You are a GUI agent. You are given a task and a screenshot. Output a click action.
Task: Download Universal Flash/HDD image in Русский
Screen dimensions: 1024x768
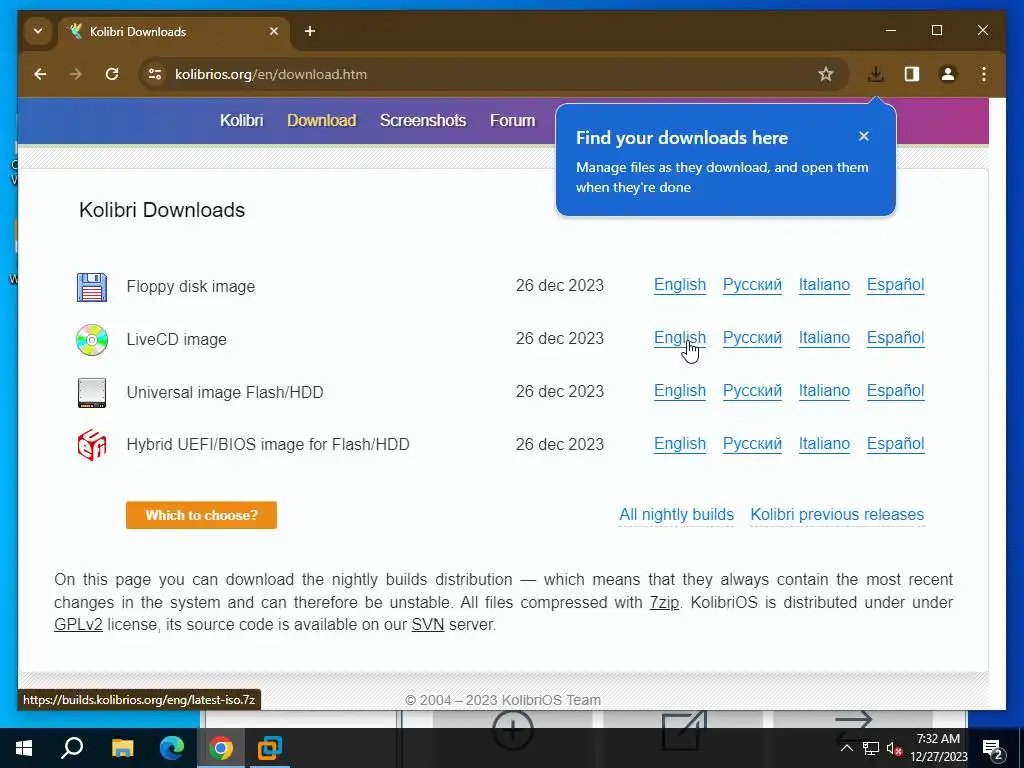coord(752,391)
